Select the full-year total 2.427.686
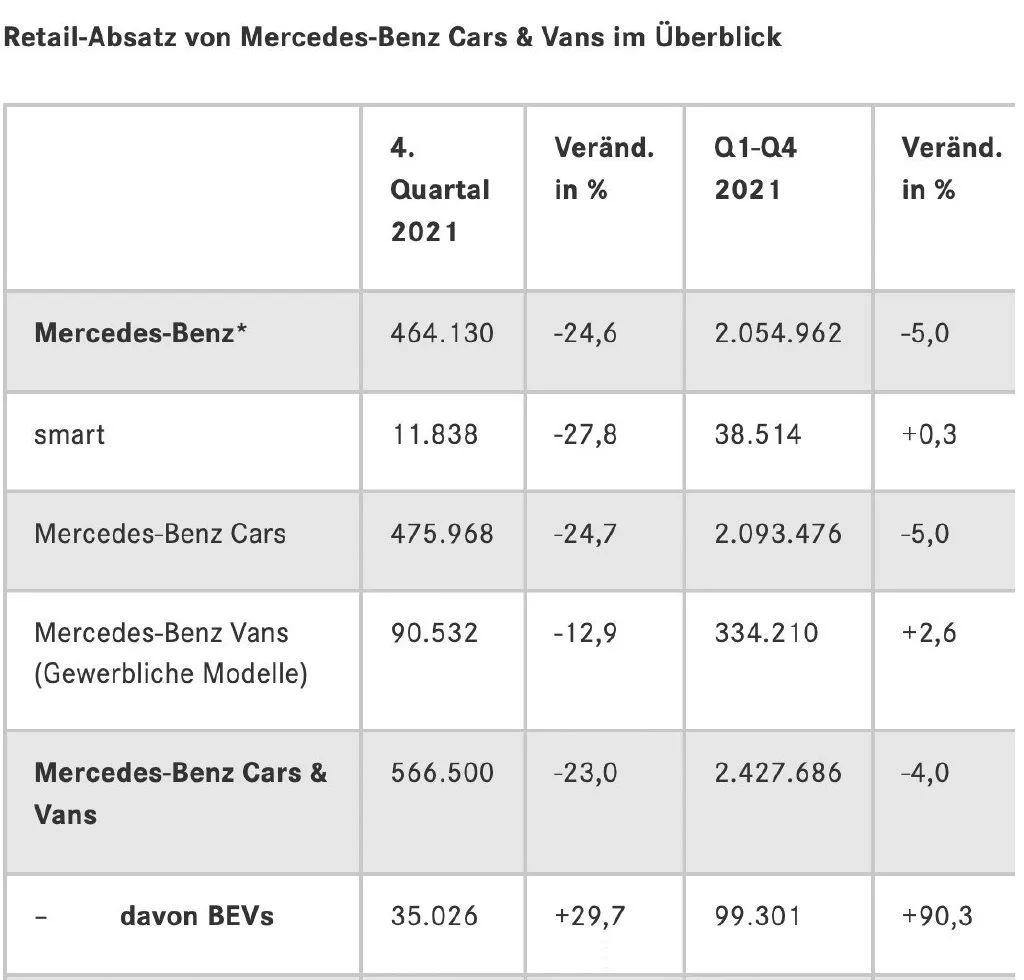The width and height of the screenshot is (1024, 980). click(778, 773)
